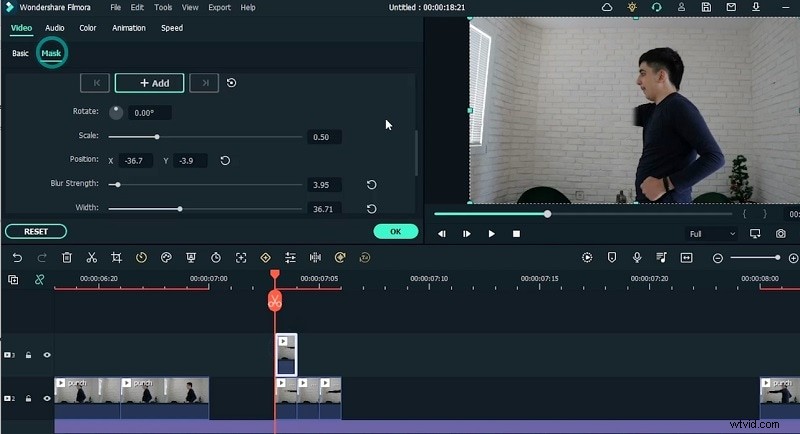The width and height of the screenshot is (800, 434).
Task: Click the Blur Strength slider handle
Action: (117, 185)
